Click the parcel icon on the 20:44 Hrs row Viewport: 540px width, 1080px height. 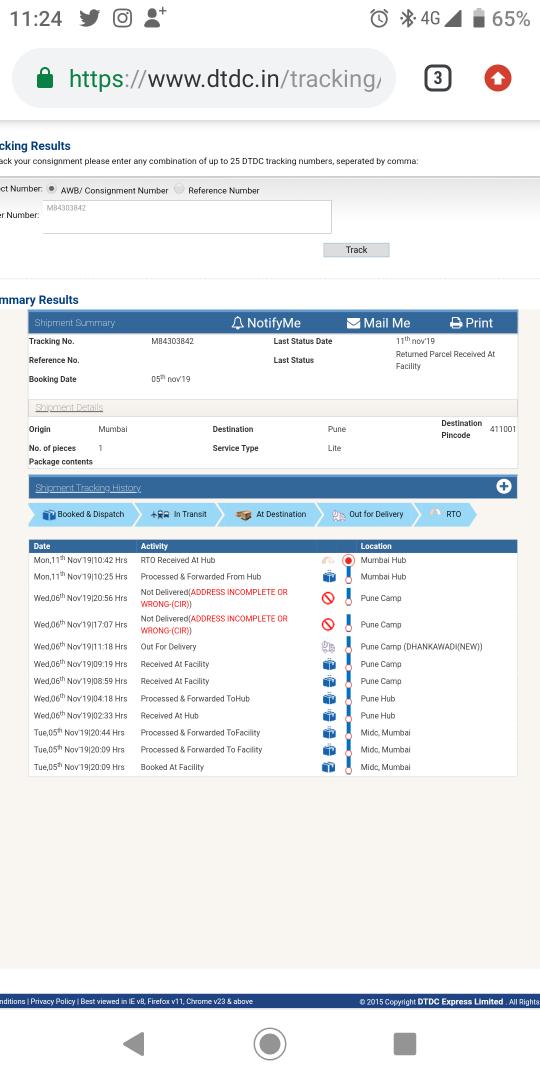329,733
